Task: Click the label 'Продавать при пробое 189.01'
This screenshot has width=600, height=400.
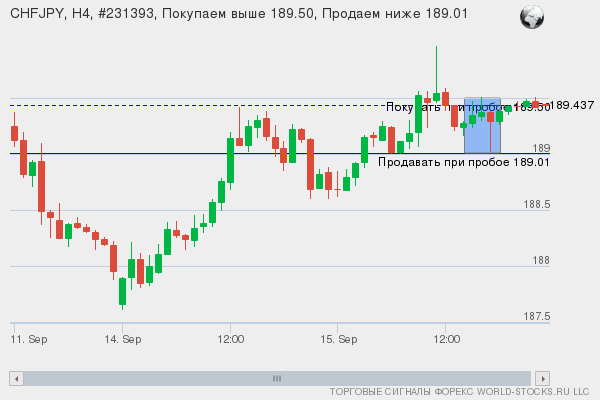Action: pos(464,162)
